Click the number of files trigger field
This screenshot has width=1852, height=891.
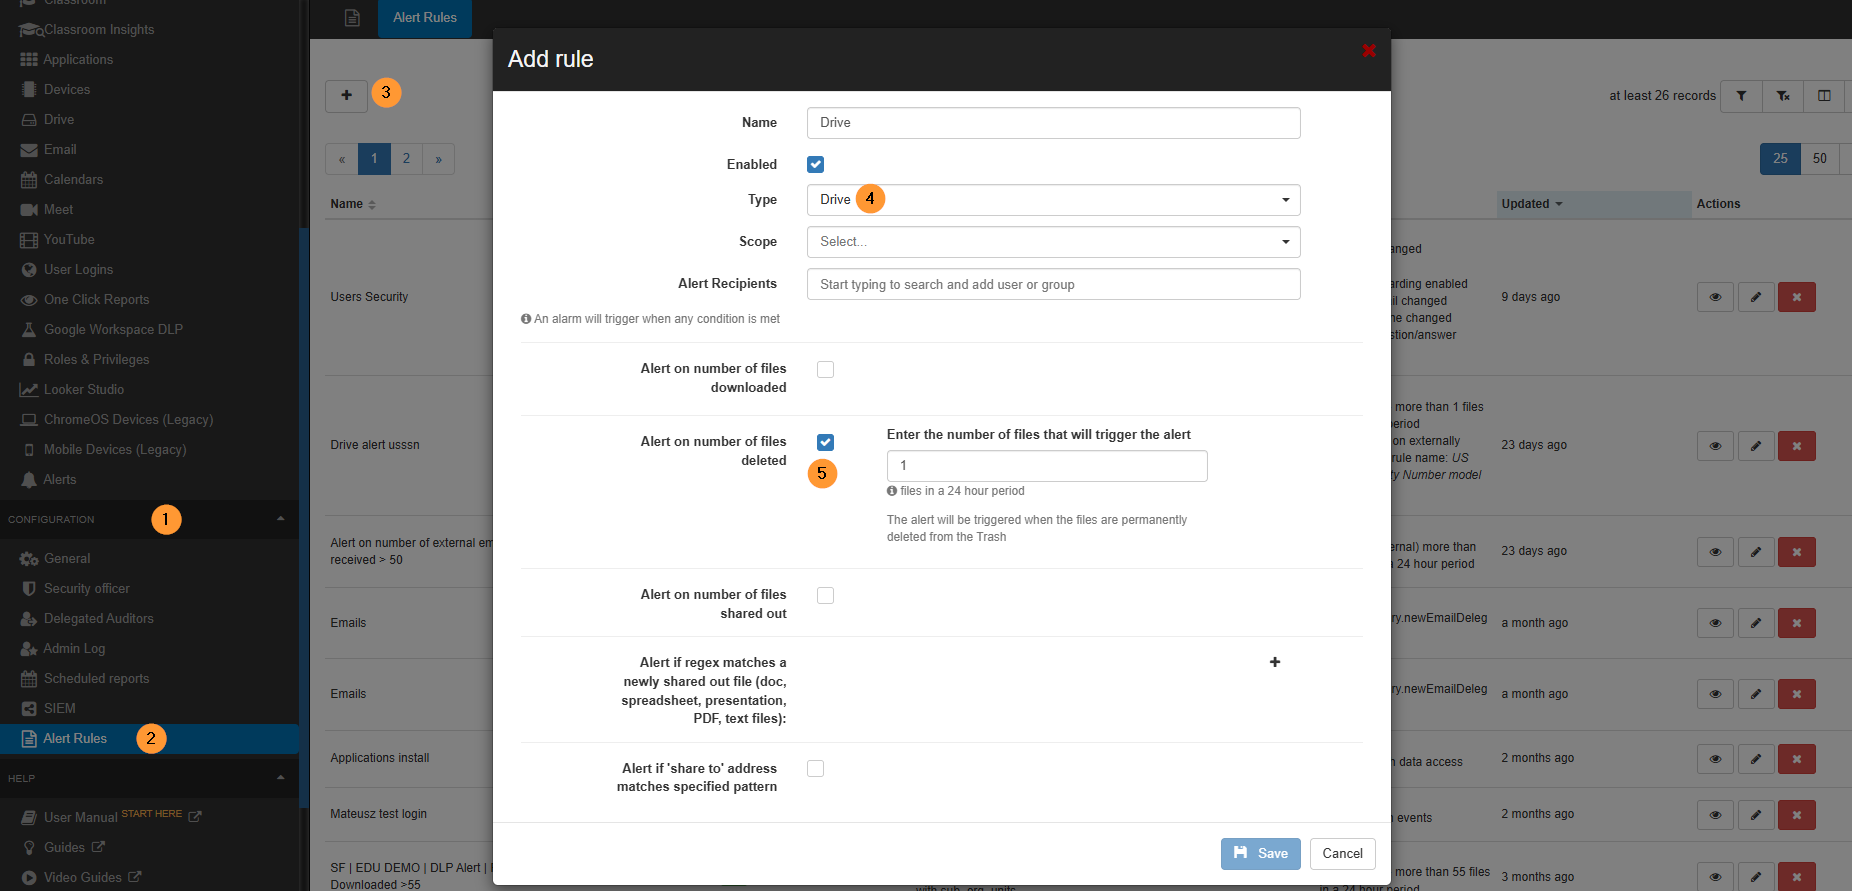tap(1047, 466)
